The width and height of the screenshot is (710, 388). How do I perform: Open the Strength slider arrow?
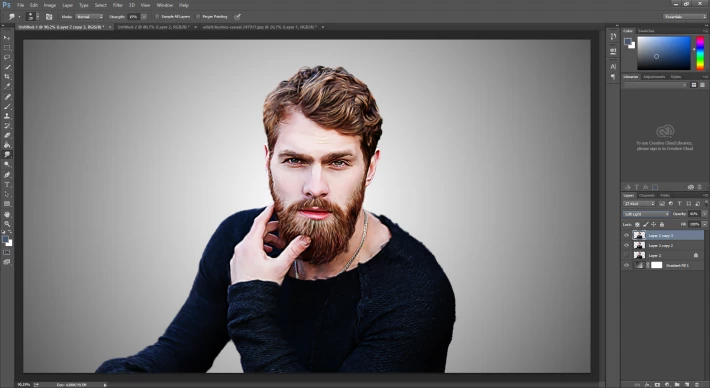(x=144, y=17)
